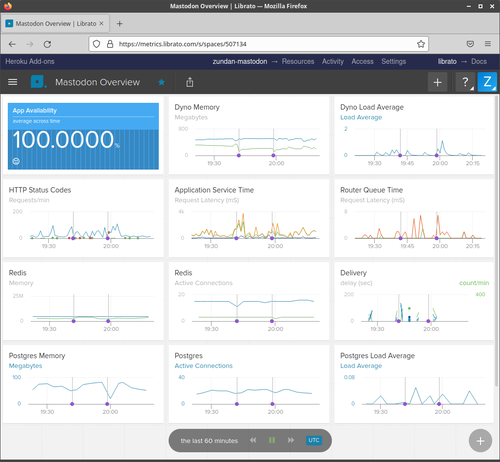Maximize the Firefox window
500x462 pixels.
[480, 6]
